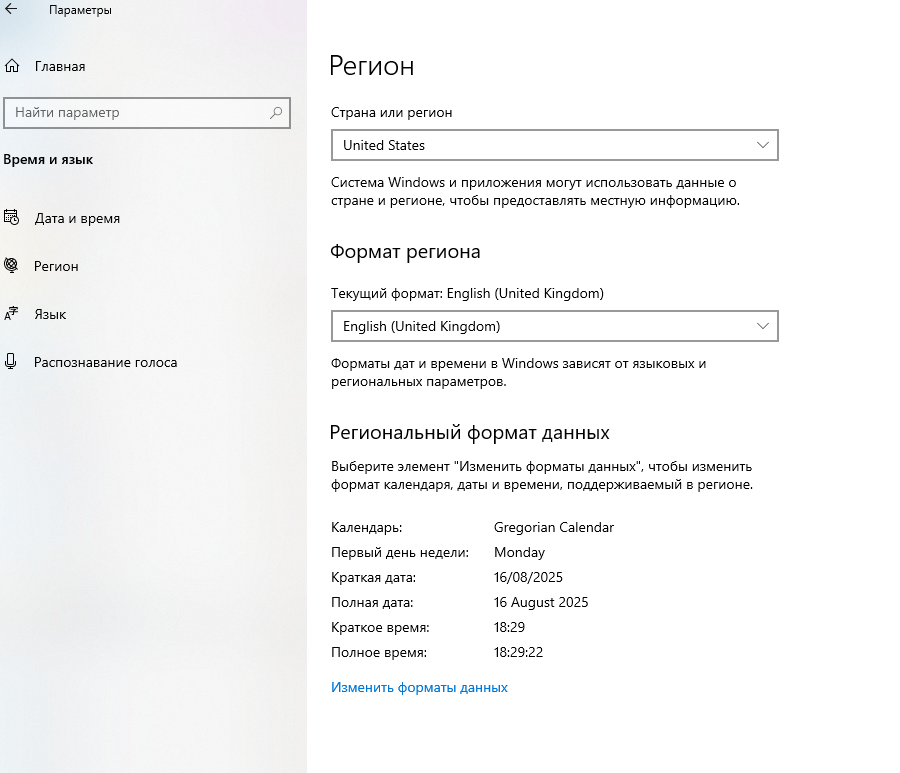Click the chevron of regional format combo box
The width and height of the screenshot is (900, 773).
[763, 326]
